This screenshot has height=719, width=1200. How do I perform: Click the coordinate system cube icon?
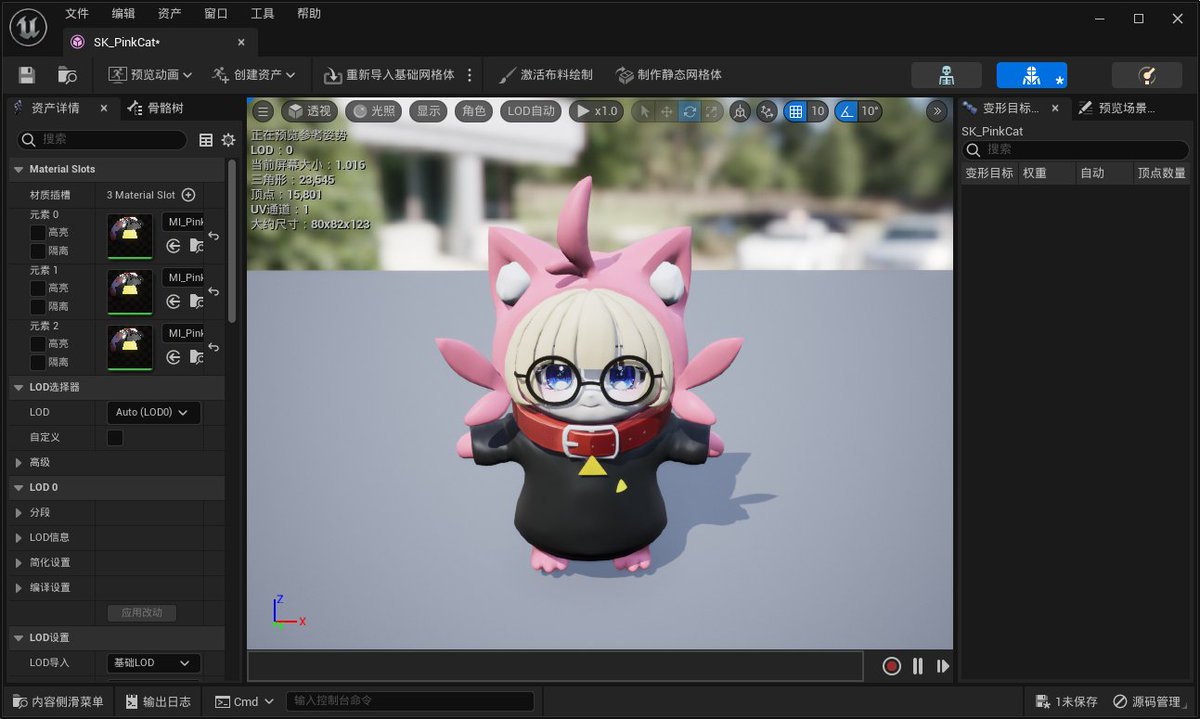point(740,111)
